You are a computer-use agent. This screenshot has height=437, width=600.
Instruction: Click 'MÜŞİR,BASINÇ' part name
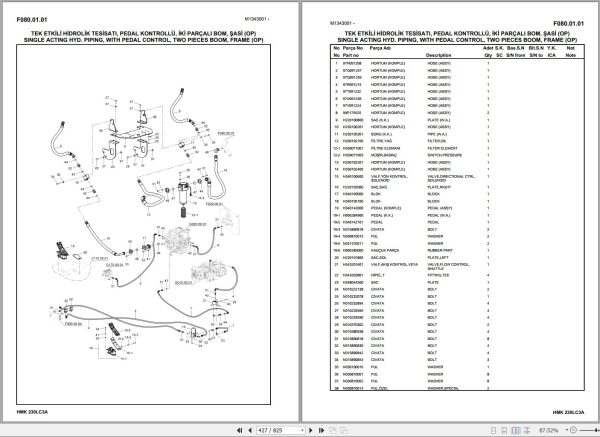[384, 155]
